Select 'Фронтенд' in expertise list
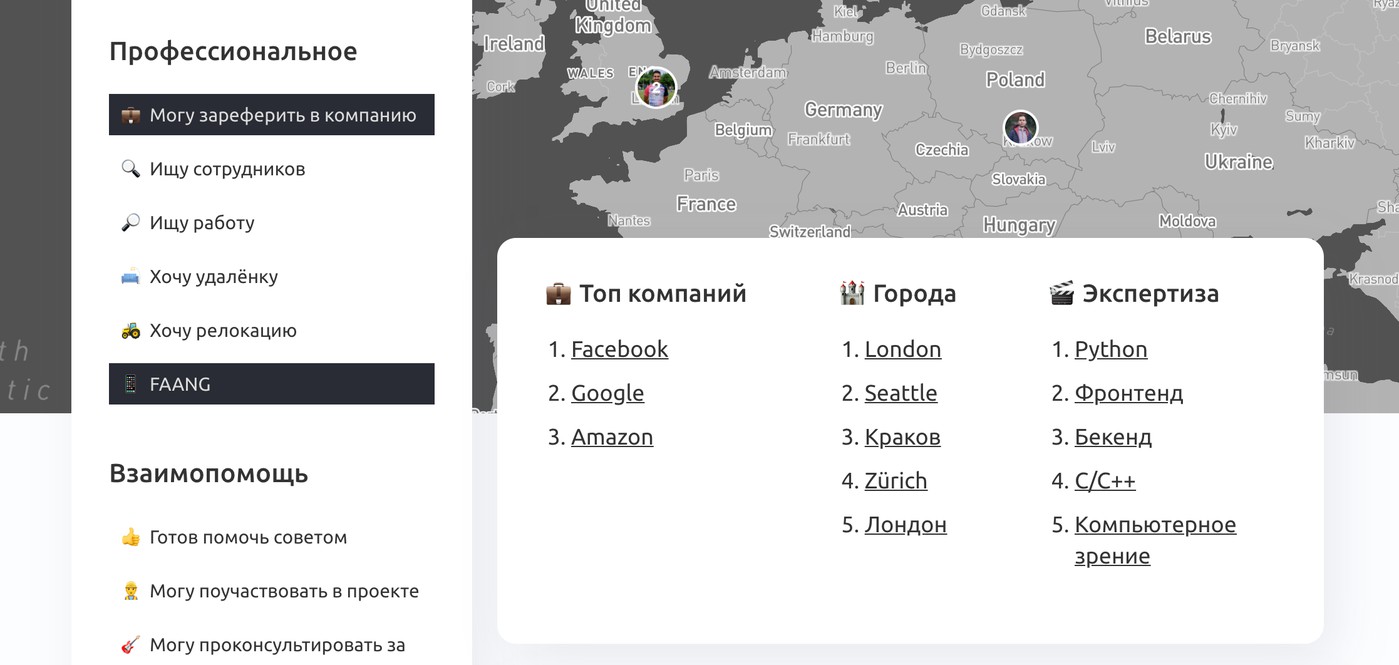Viewport: 1399px width, 665px height. tap(1128, 393)
